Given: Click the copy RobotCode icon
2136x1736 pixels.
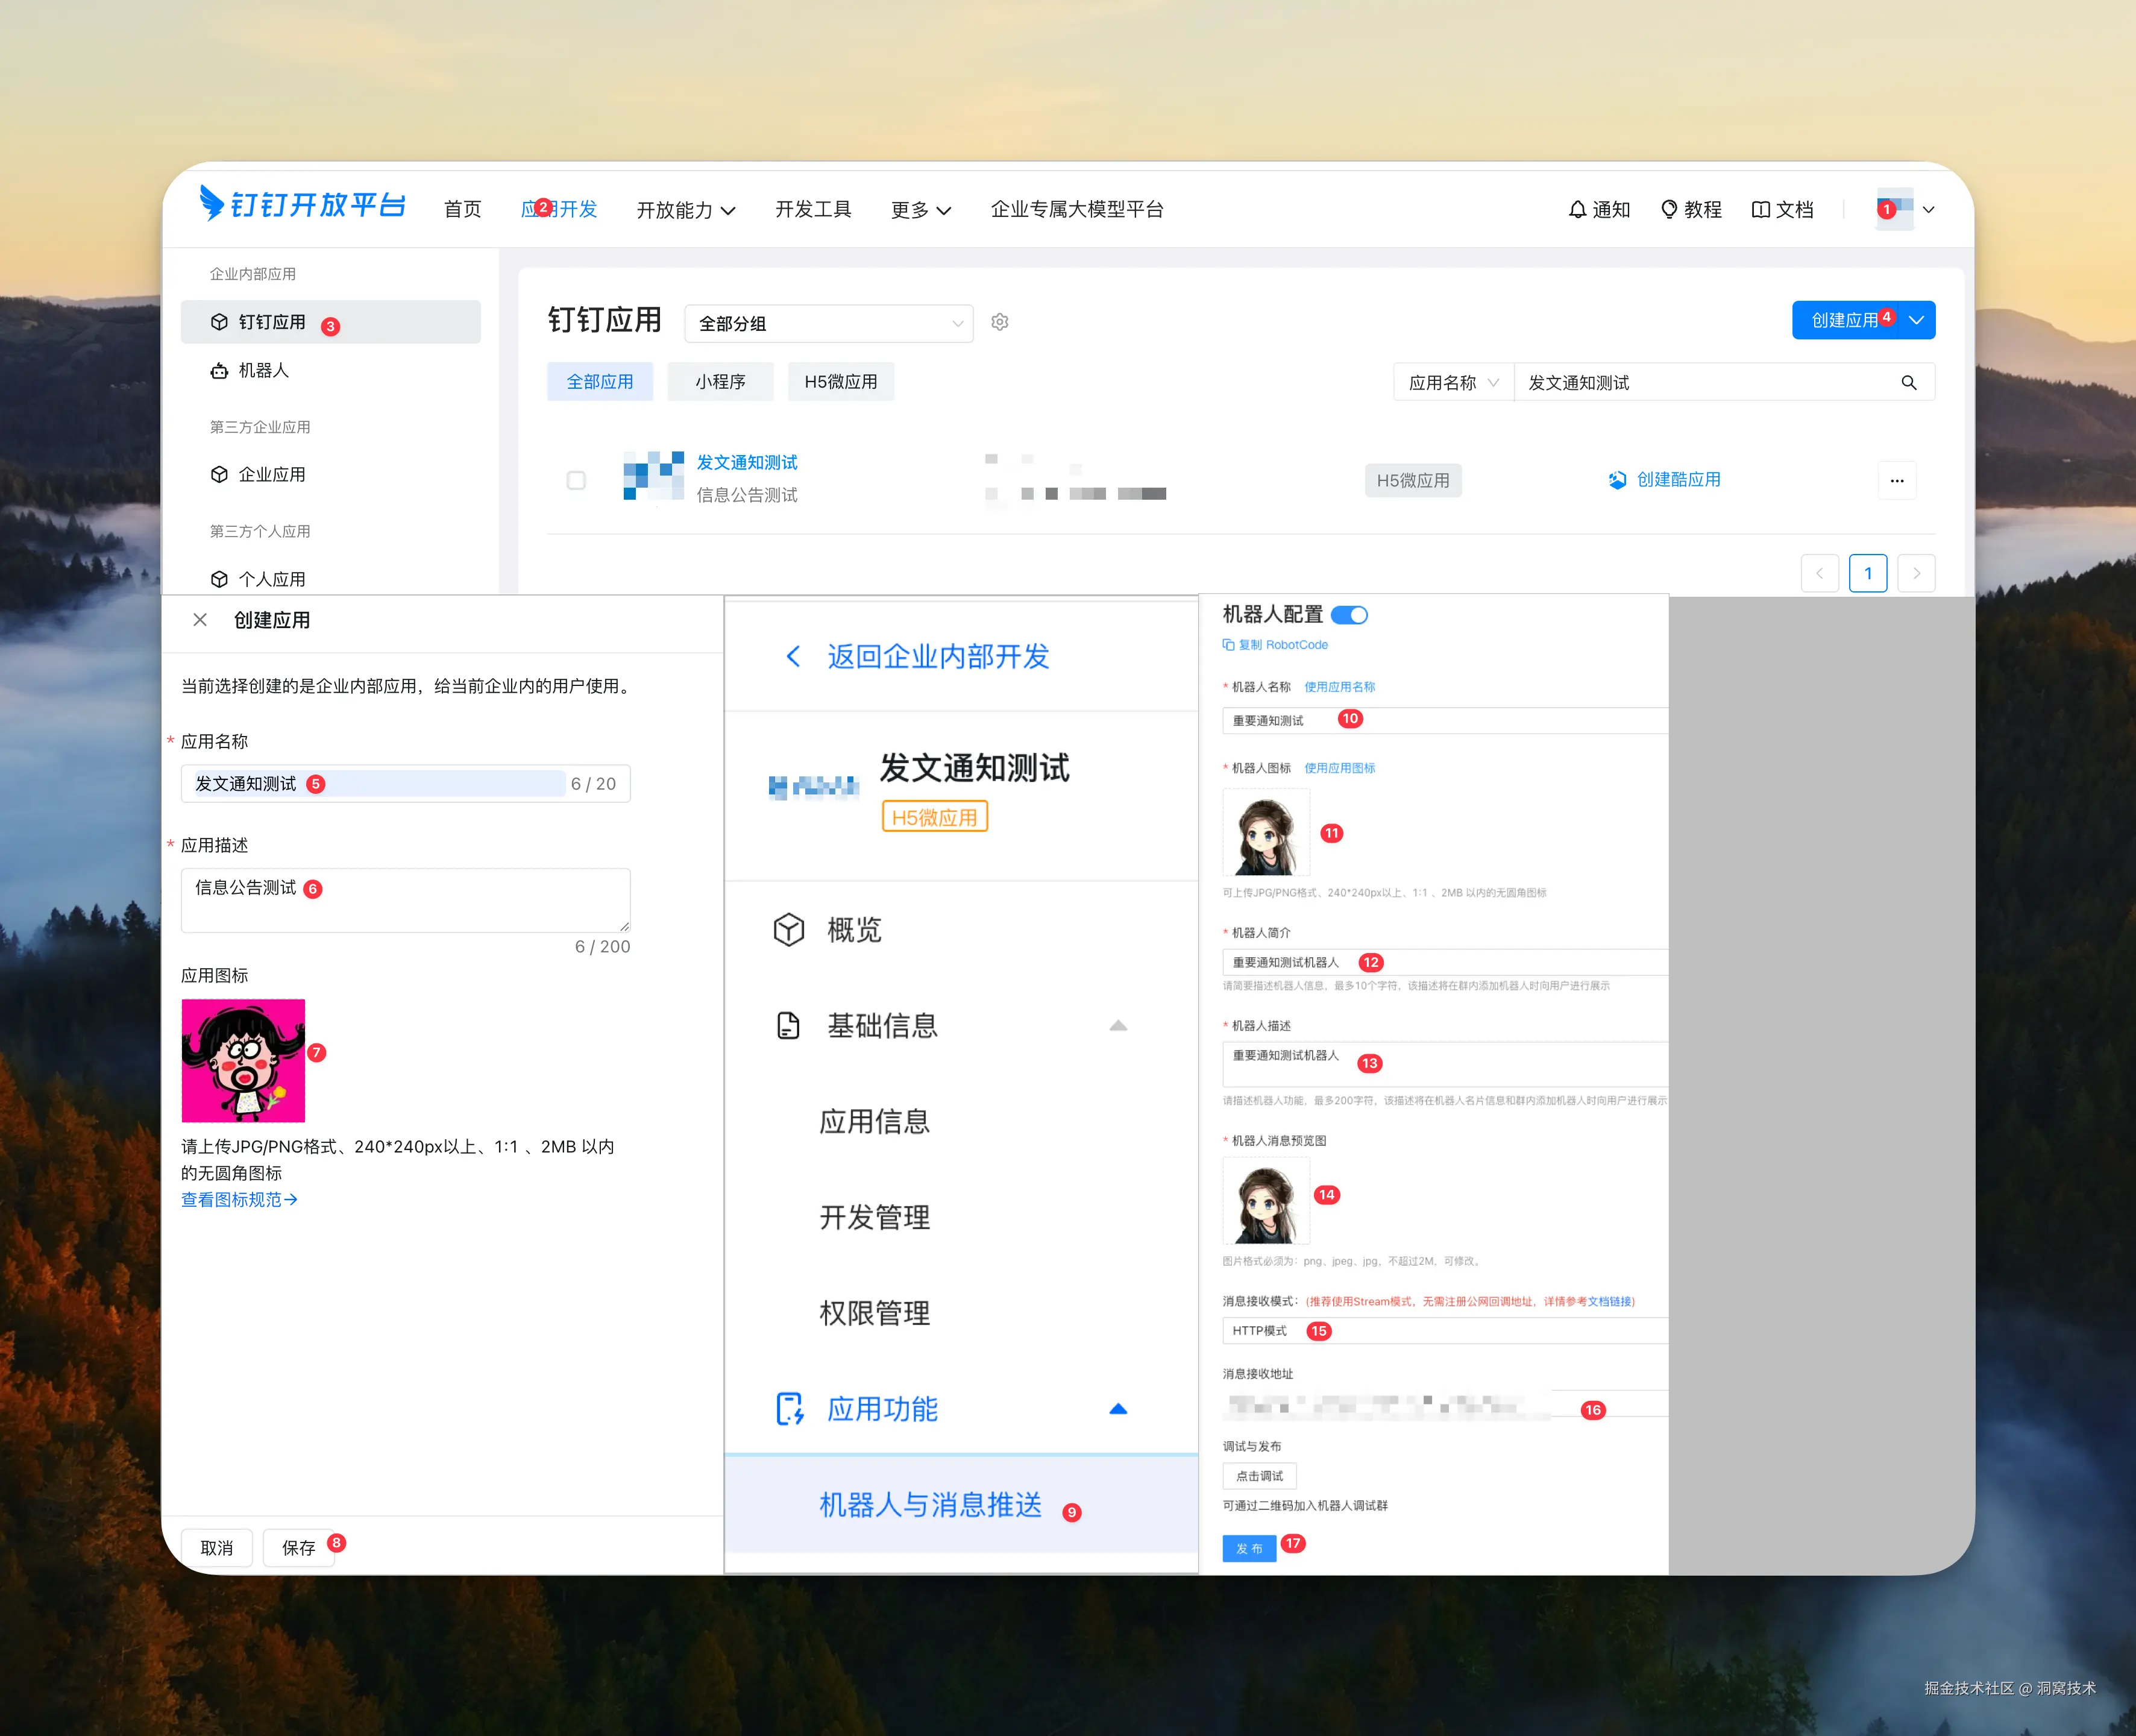Looking at the screenshot, I should [1228, 645].
